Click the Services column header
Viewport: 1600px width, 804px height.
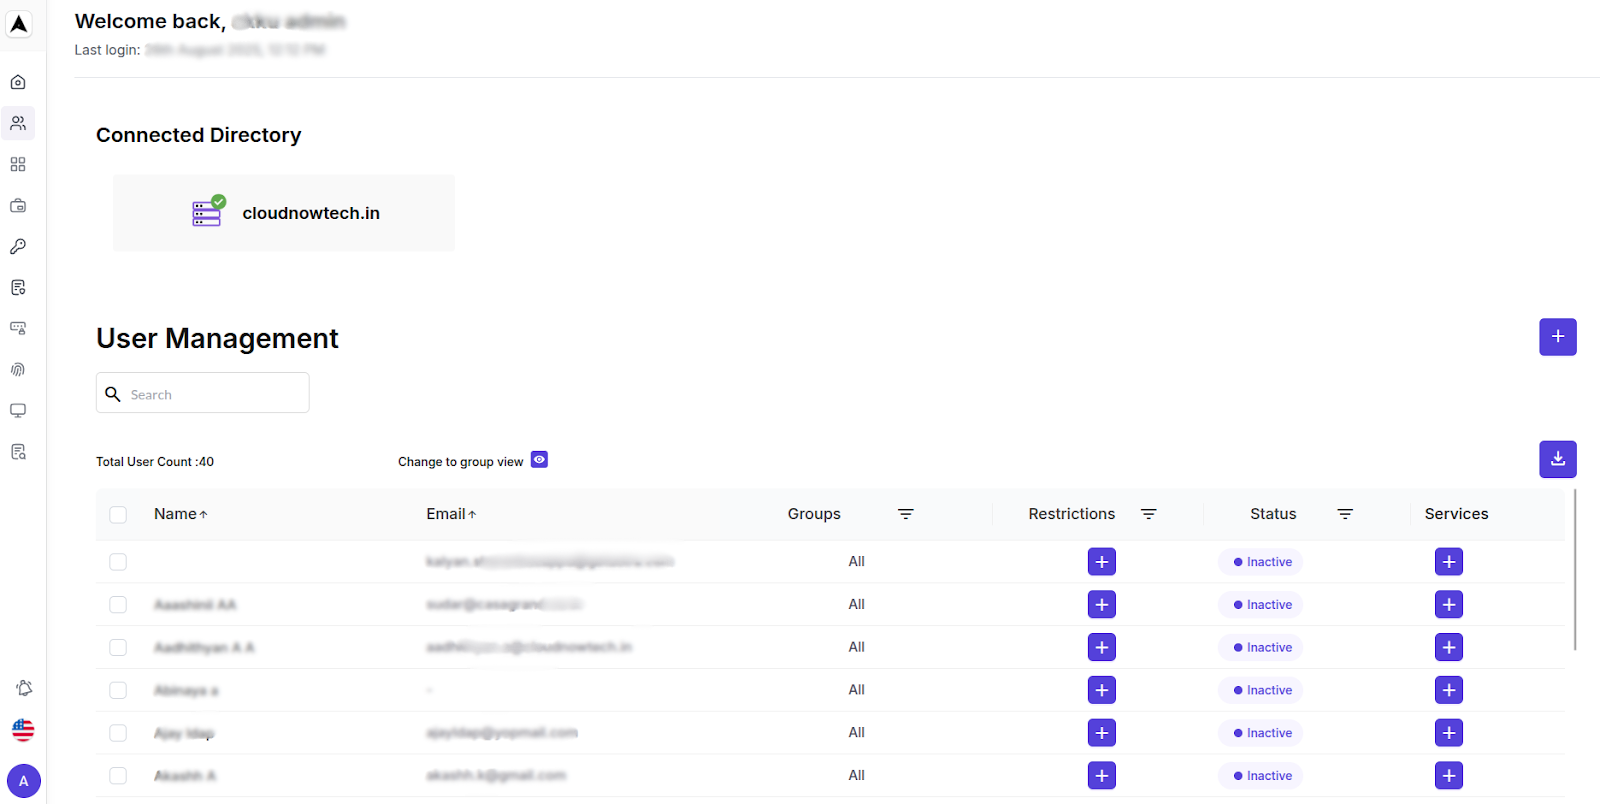(x=1456, y=514)
